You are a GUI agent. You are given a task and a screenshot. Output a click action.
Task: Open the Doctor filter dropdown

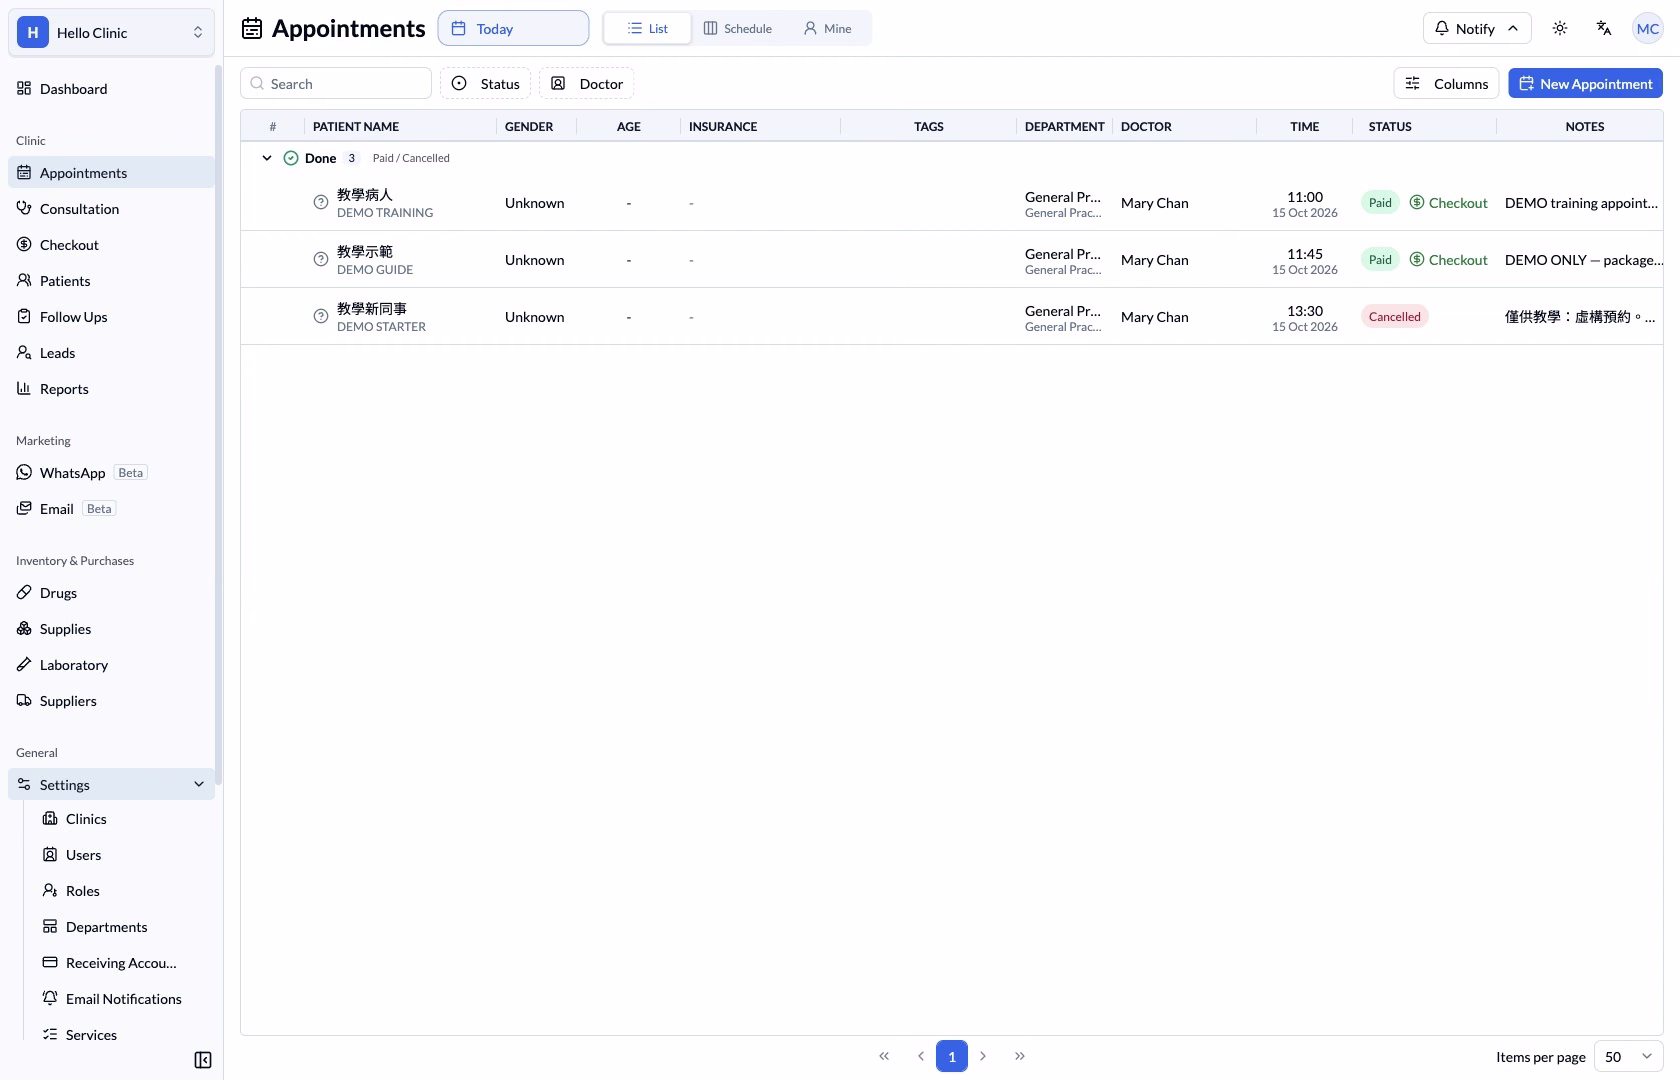point(586,84)
